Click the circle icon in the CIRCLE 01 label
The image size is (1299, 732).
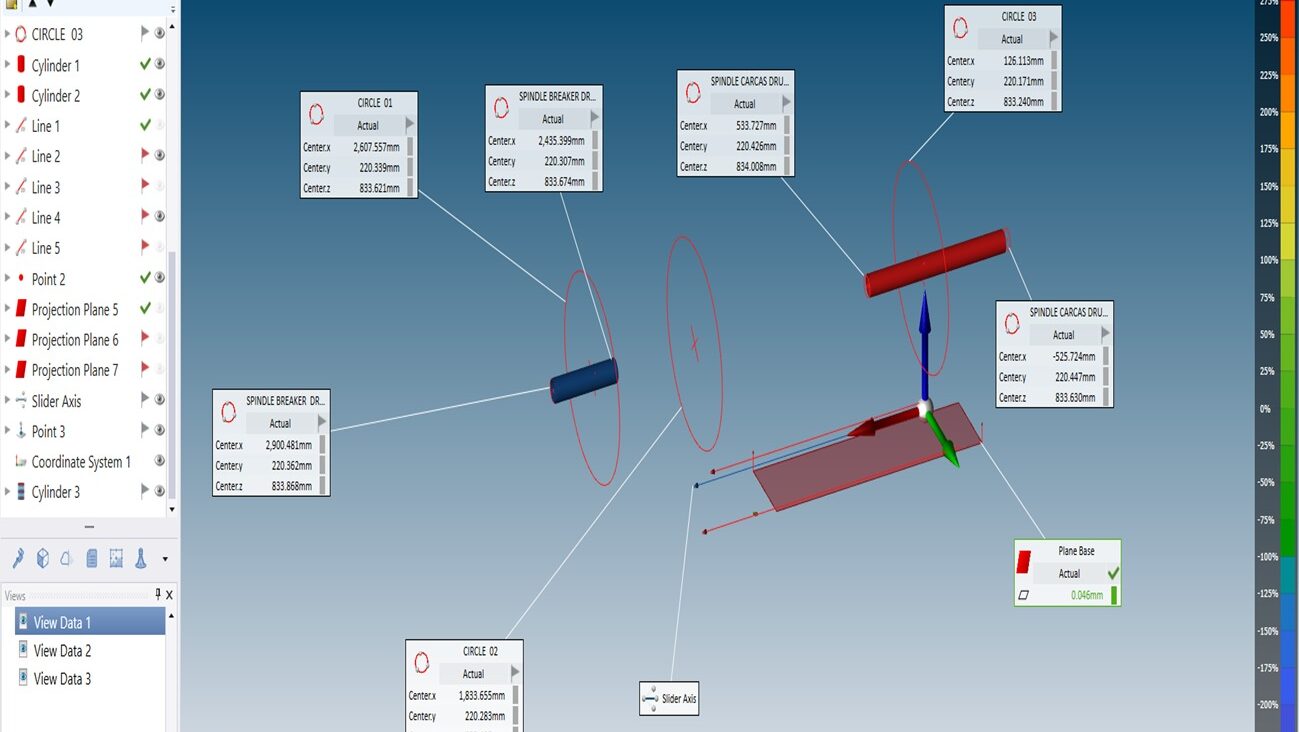click(x=317, y=115)
